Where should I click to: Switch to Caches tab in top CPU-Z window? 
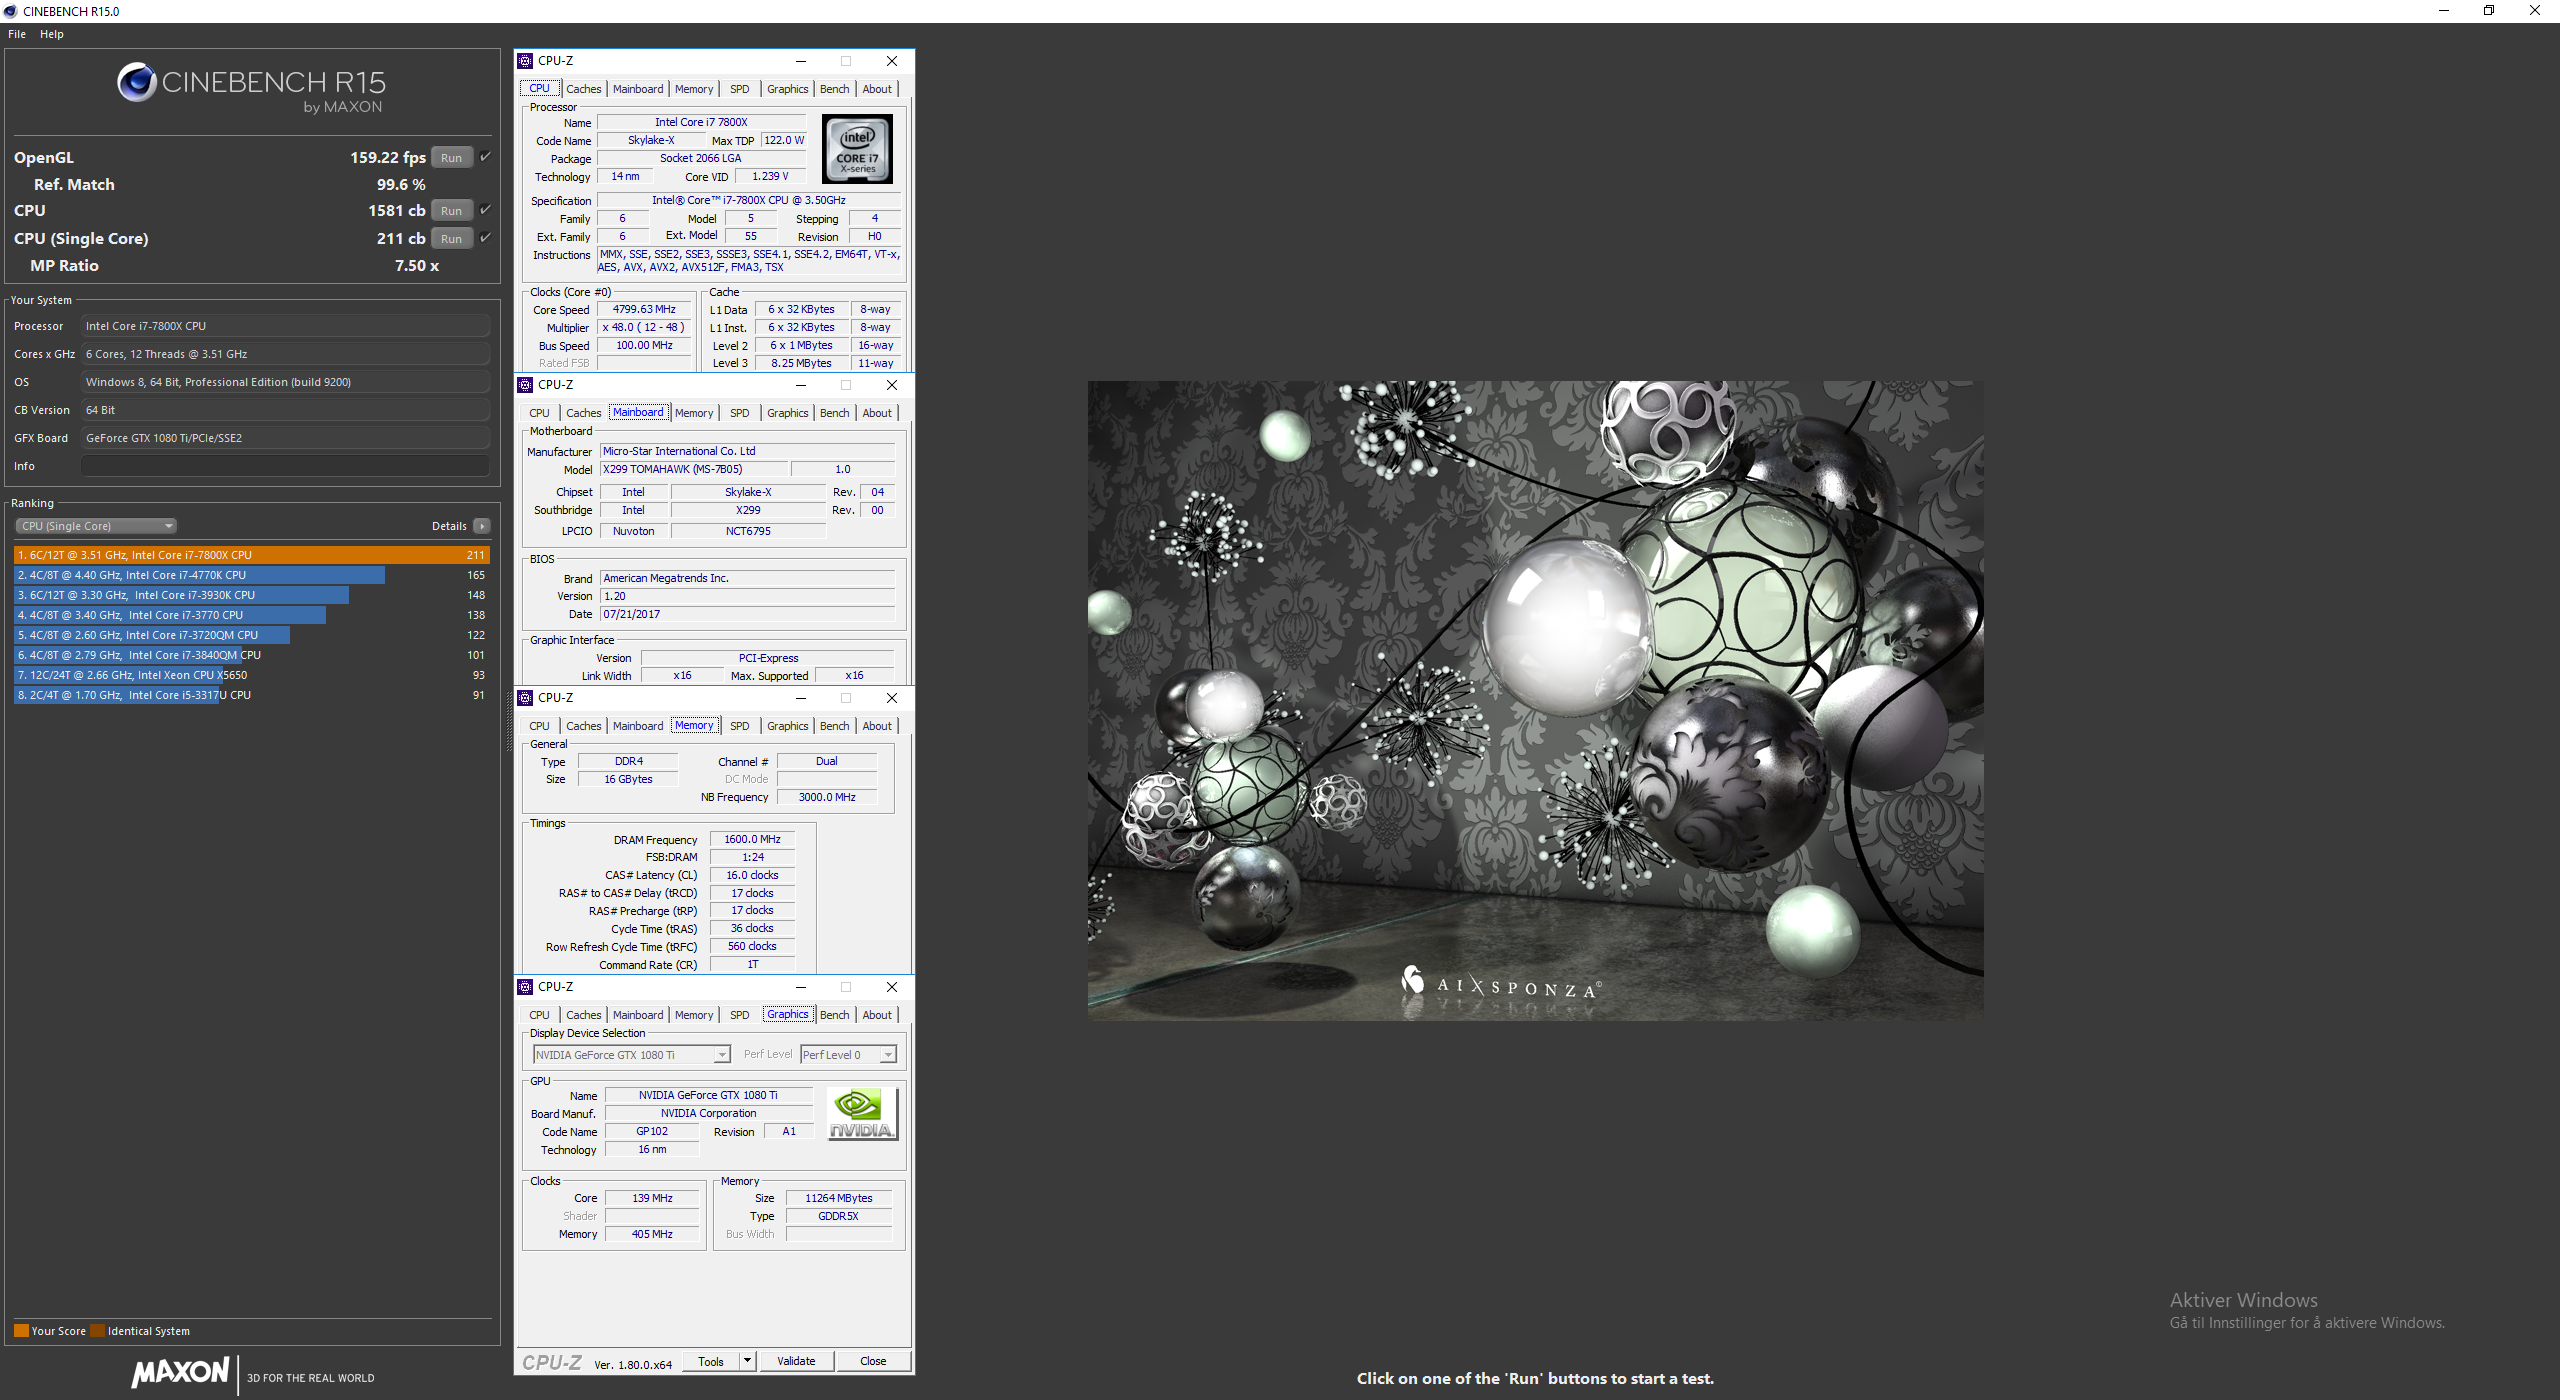tap(584, 89)
